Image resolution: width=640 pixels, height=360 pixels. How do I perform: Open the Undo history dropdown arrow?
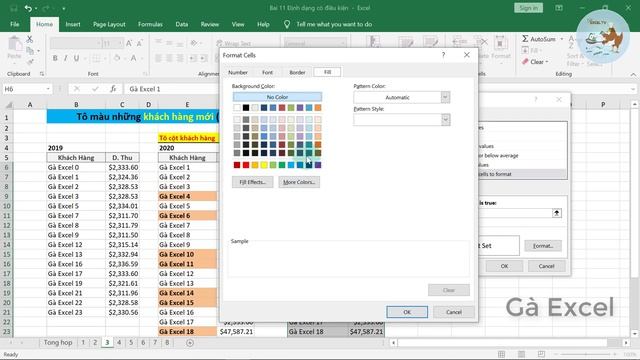tap(36, 8)
